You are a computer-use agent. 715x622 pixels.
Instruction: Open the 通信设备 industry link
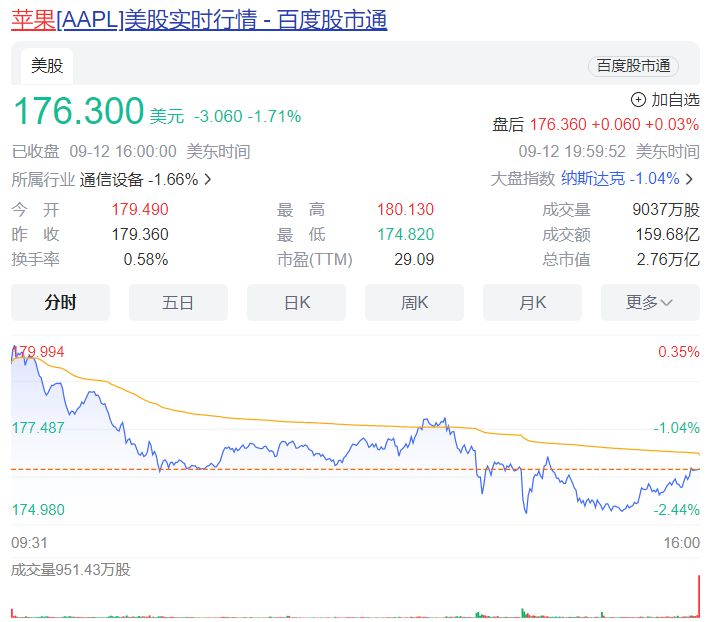(x=113, y=180)
